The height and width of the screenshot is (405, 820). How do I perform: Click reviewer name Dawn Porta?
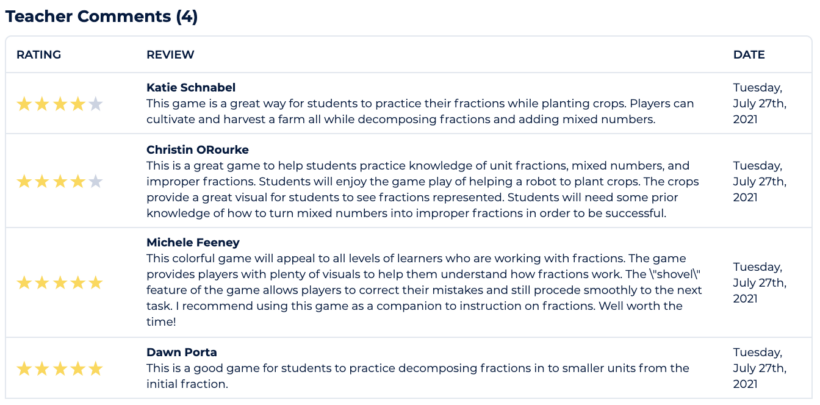(181, 352)
